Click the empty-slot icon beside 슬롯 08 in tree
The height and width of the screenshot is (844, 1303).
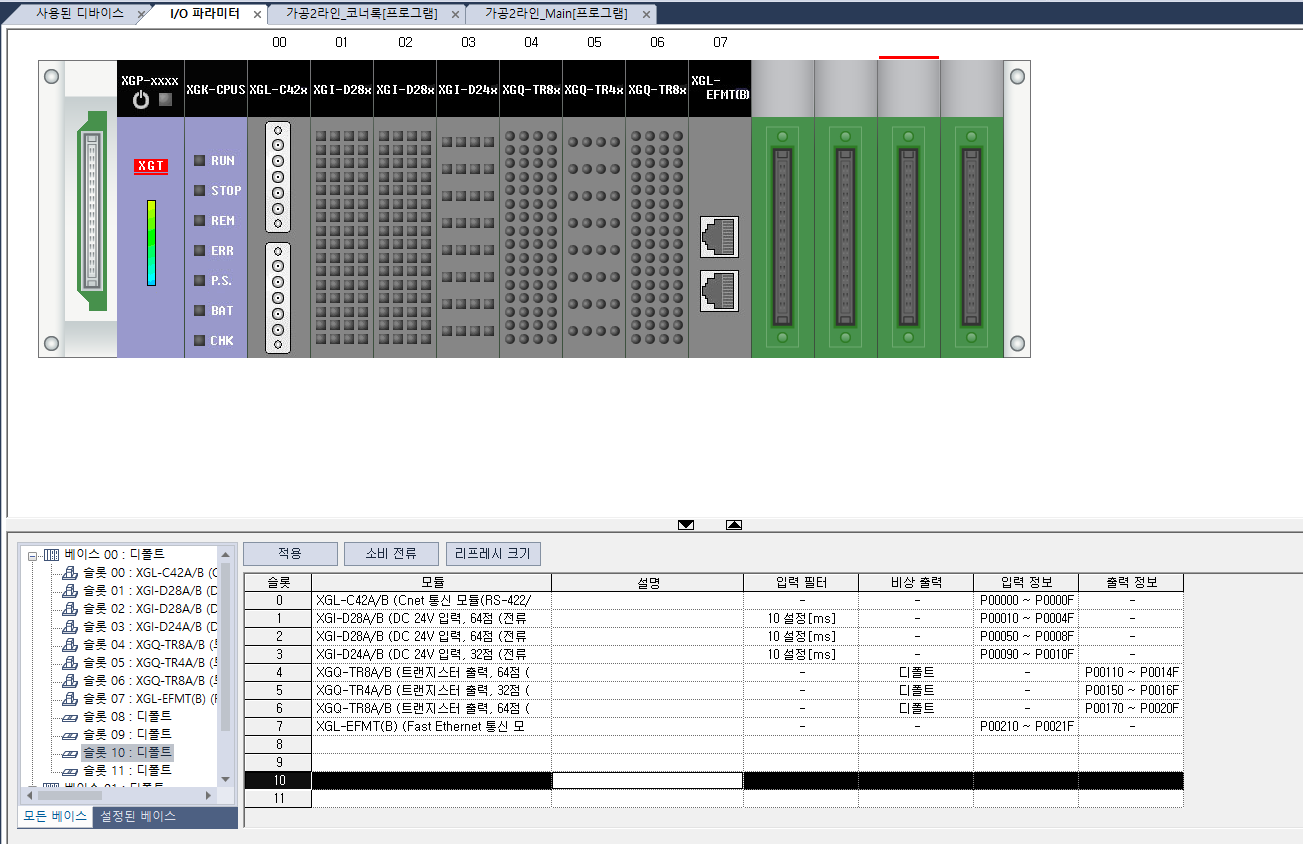70,716
